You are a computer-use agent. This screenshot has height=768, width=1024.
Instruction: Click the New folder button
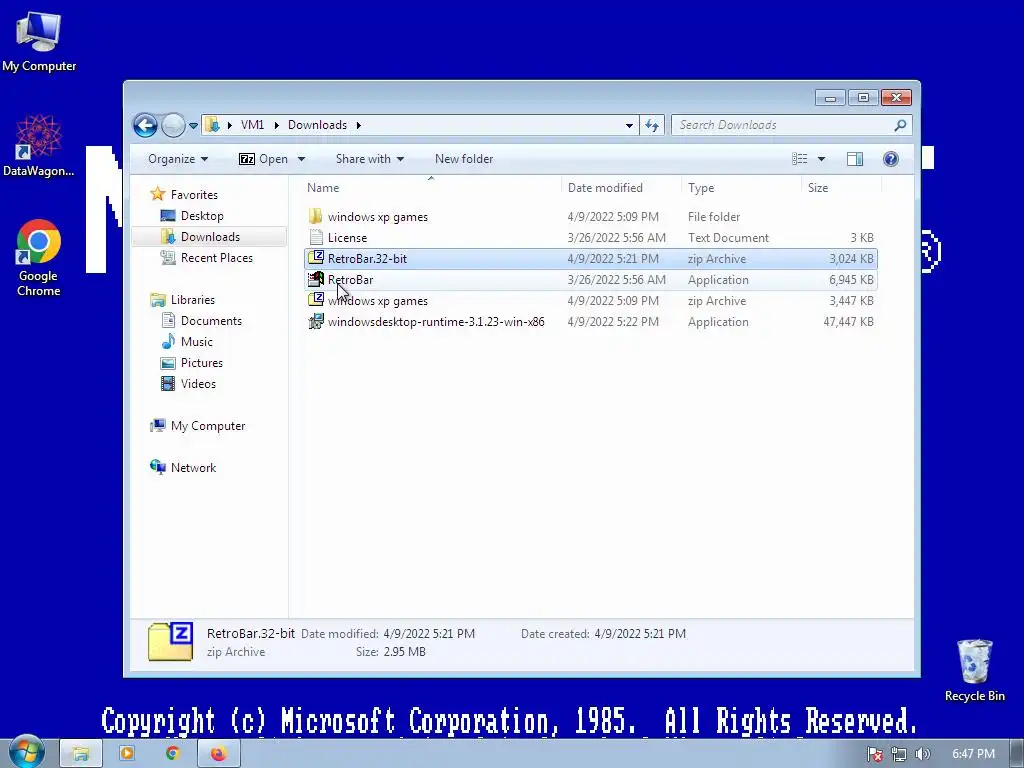tap(464, 159)
